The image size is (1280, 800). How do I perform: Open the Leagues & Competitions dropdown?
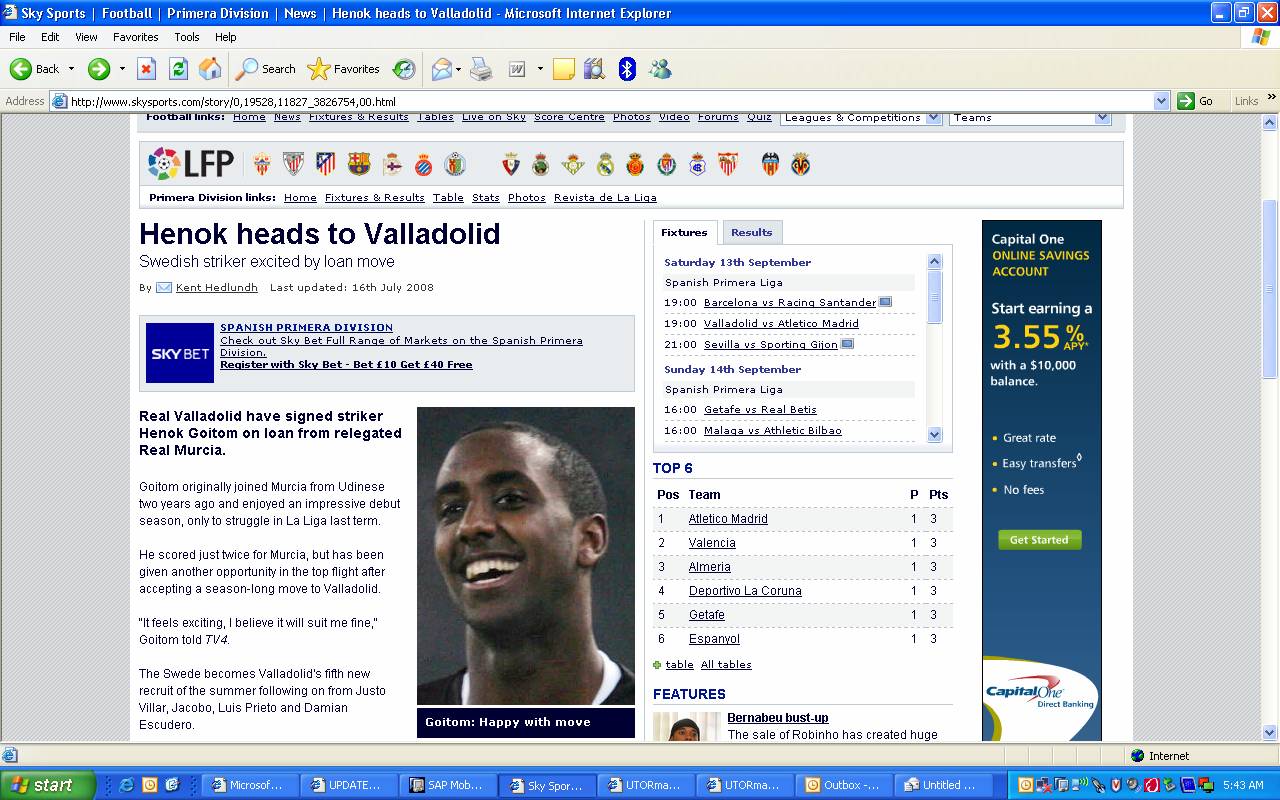coord(860,117)
